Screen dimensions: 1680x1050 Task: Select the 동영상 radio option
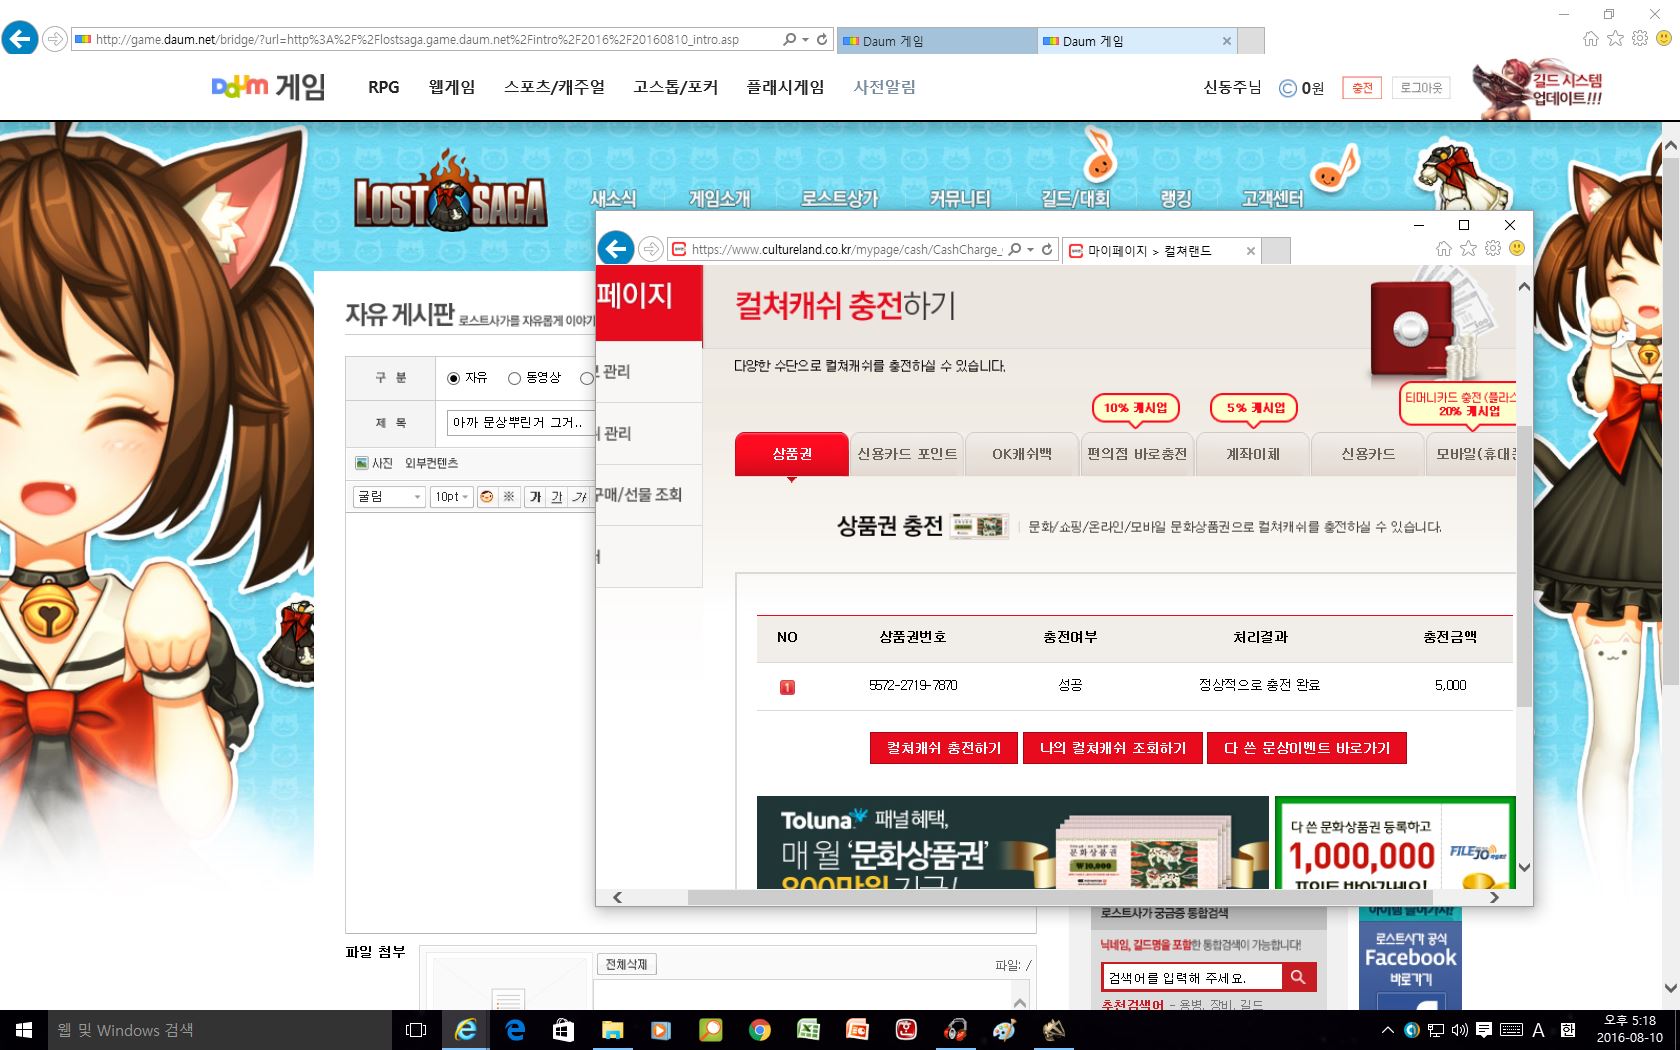pyautogui.click(x=514, y=378)
